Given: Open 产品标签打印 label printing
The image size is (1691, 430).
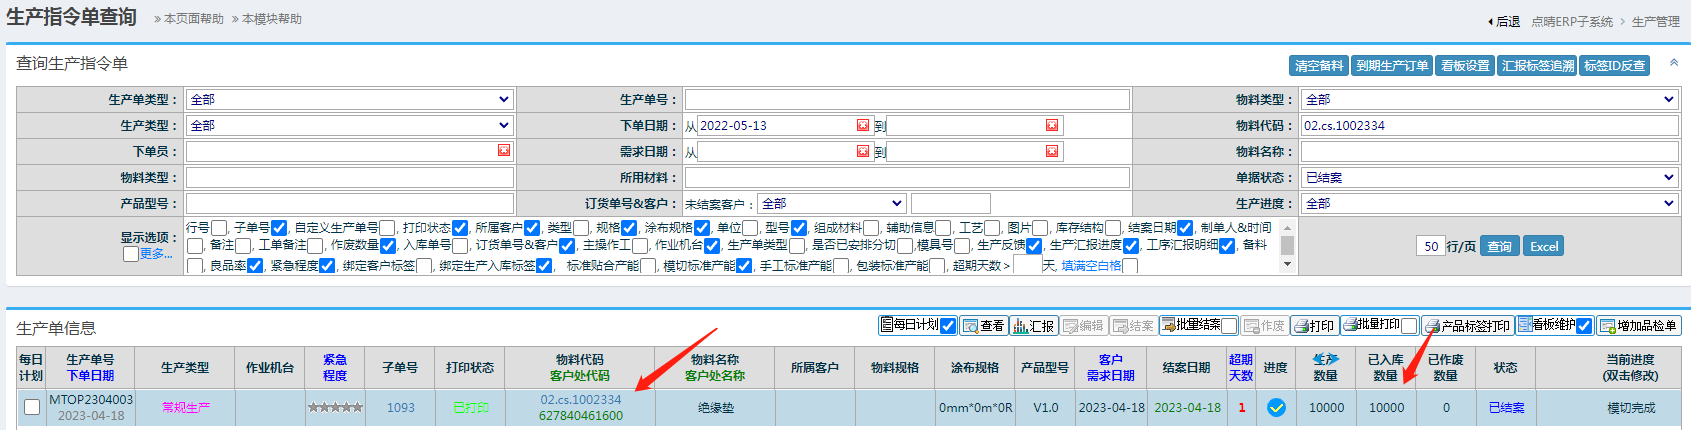Looking at the screenshot, I should pos(1467,326).
